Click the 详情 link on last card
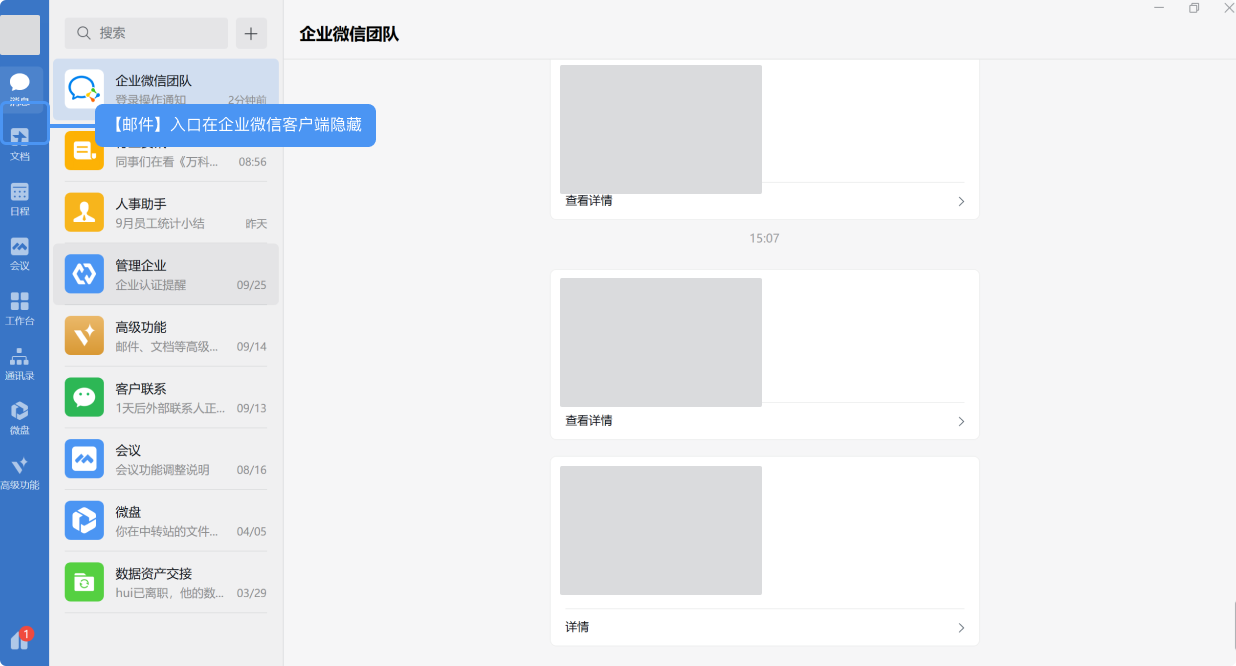The height and width of the screenshot is (666, 1236). [x=577, y=627]
